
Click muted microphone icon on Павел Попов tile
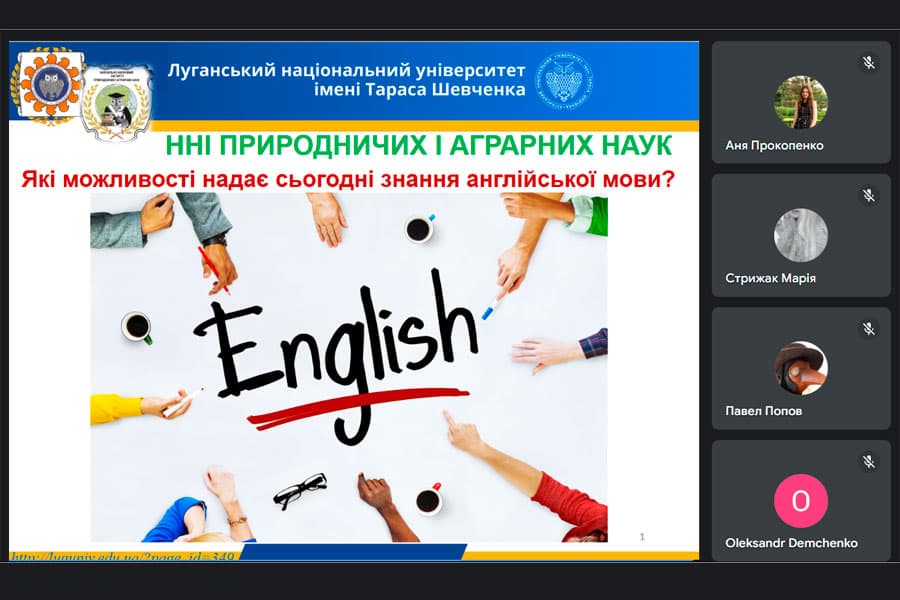[x=869, y=329]
